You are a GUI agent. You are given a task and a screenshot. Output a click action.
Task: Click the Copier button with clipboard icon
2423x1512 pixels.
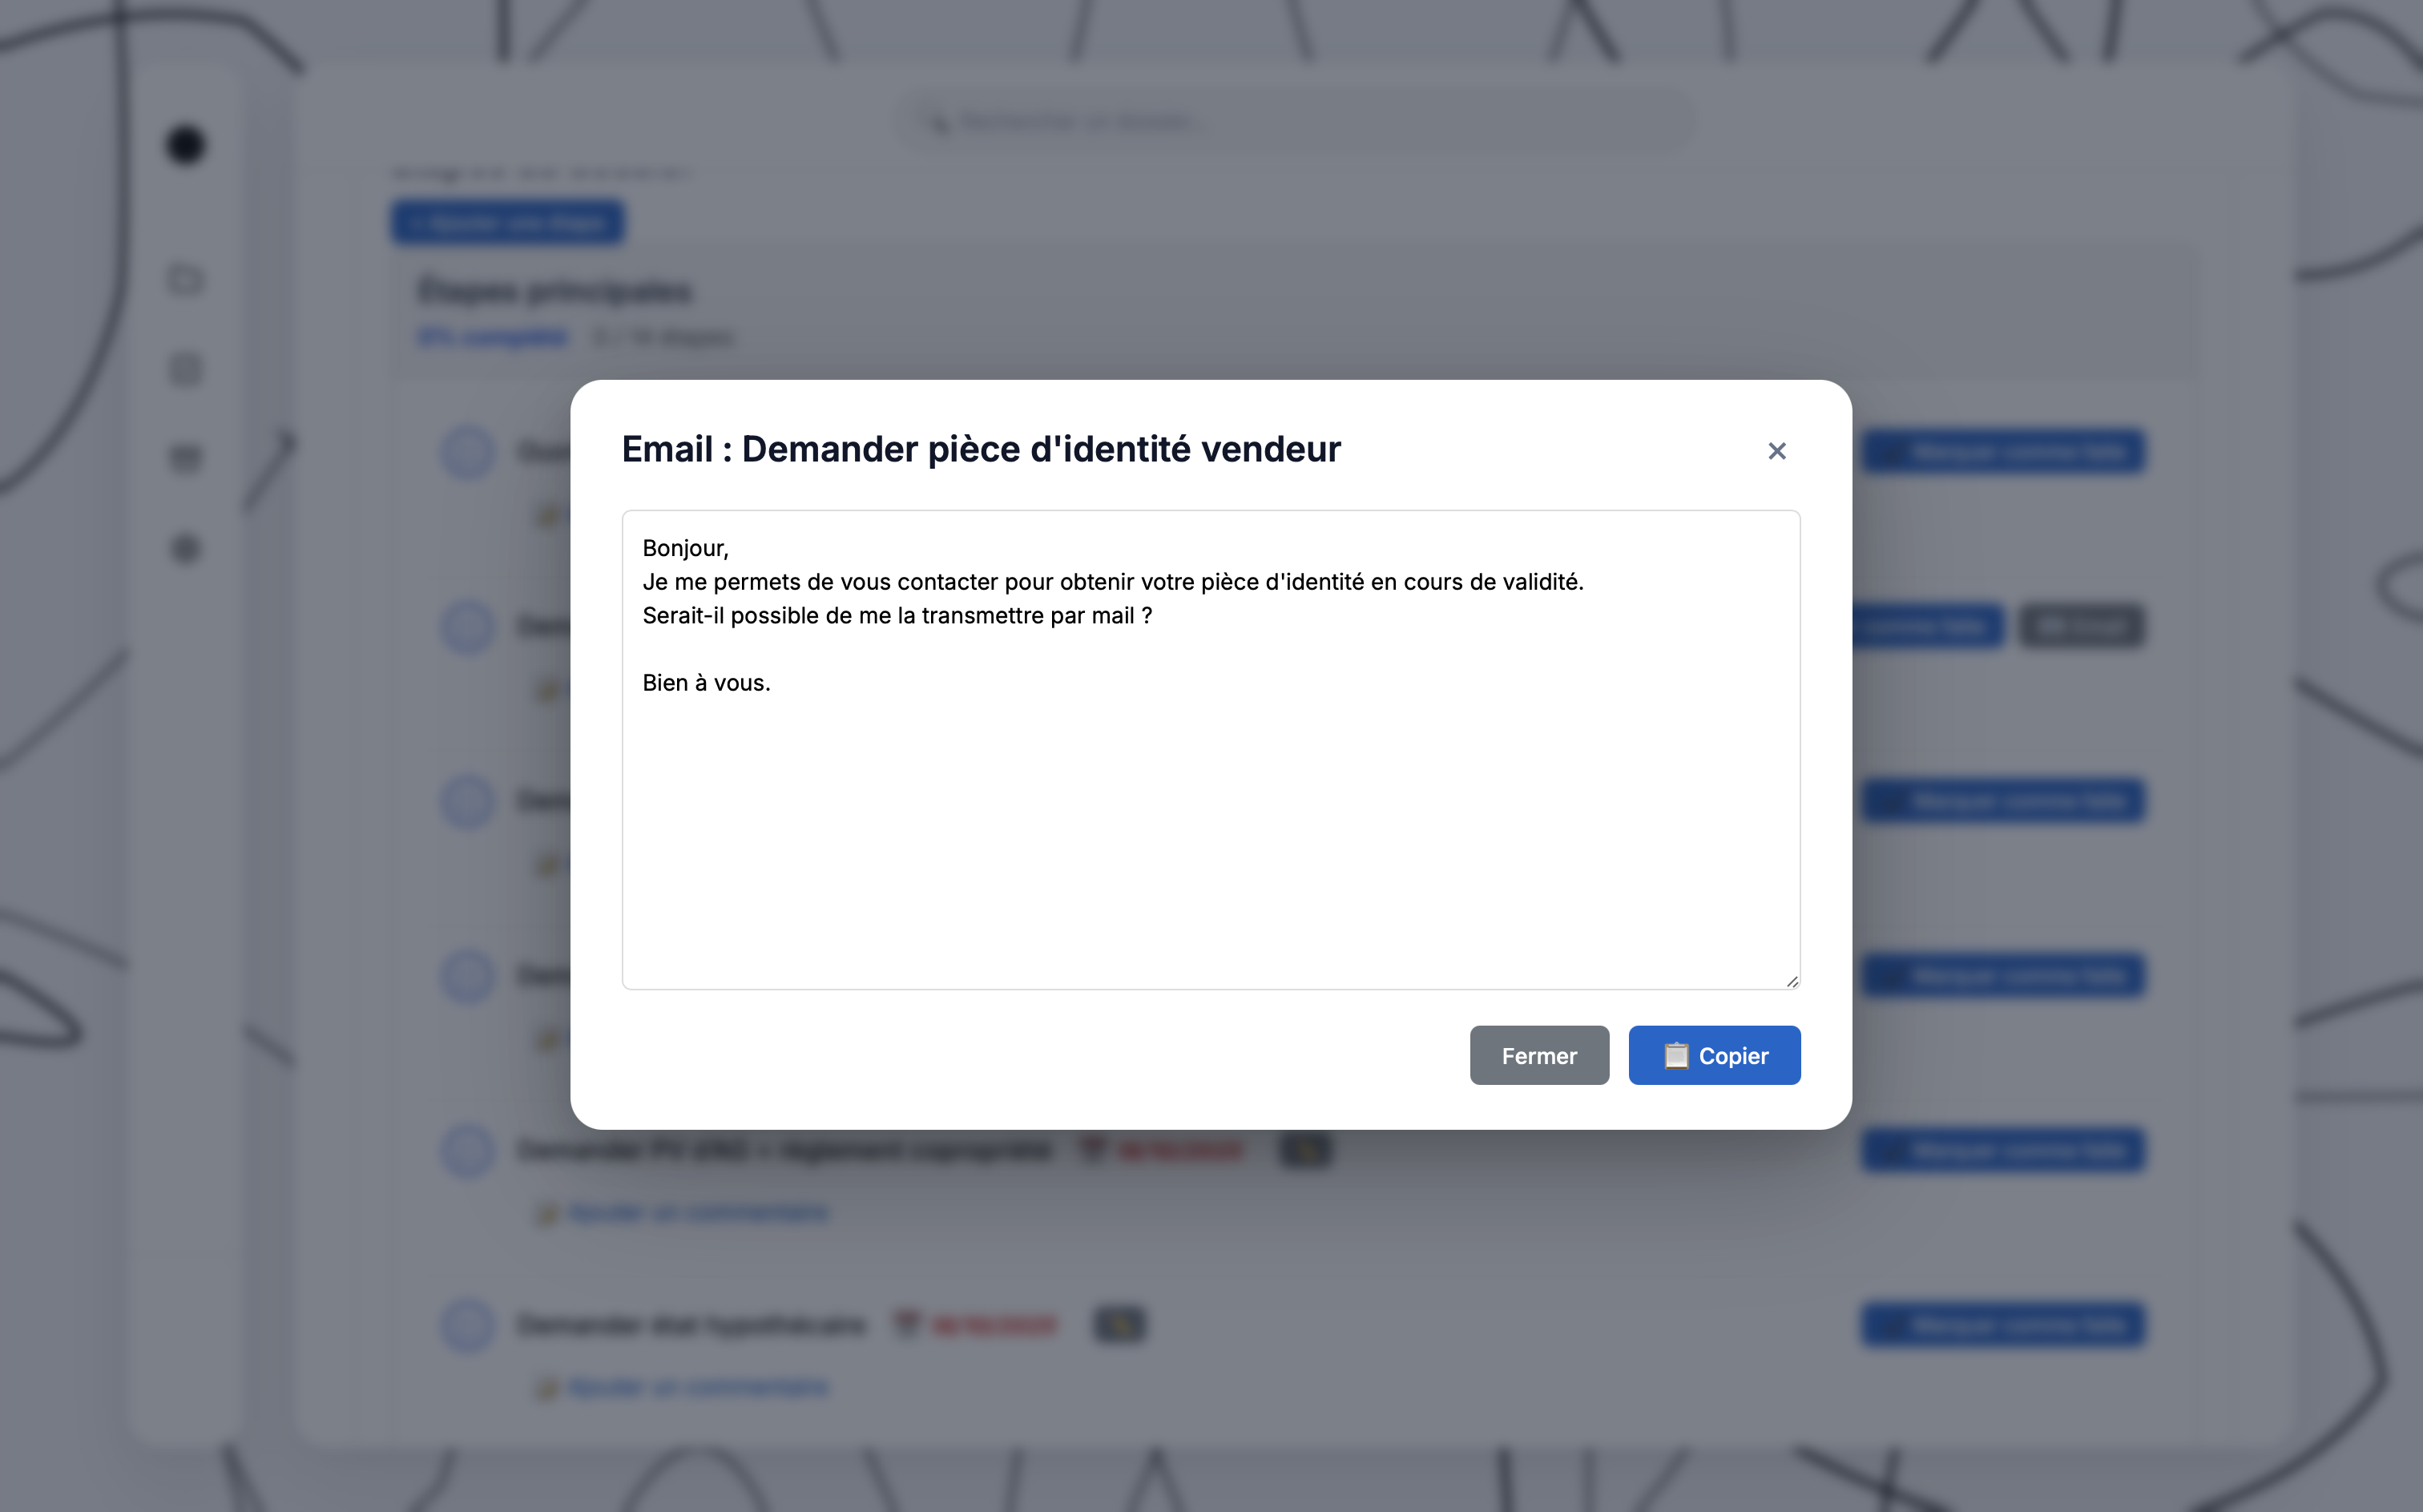point(1714,1055)
